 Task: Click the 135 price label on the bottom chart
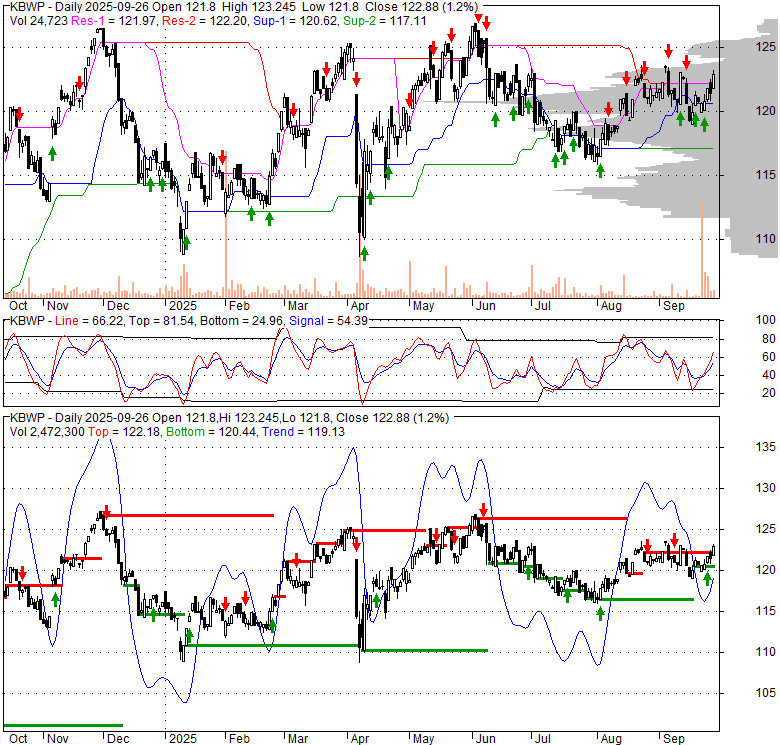tap(766, 447)
